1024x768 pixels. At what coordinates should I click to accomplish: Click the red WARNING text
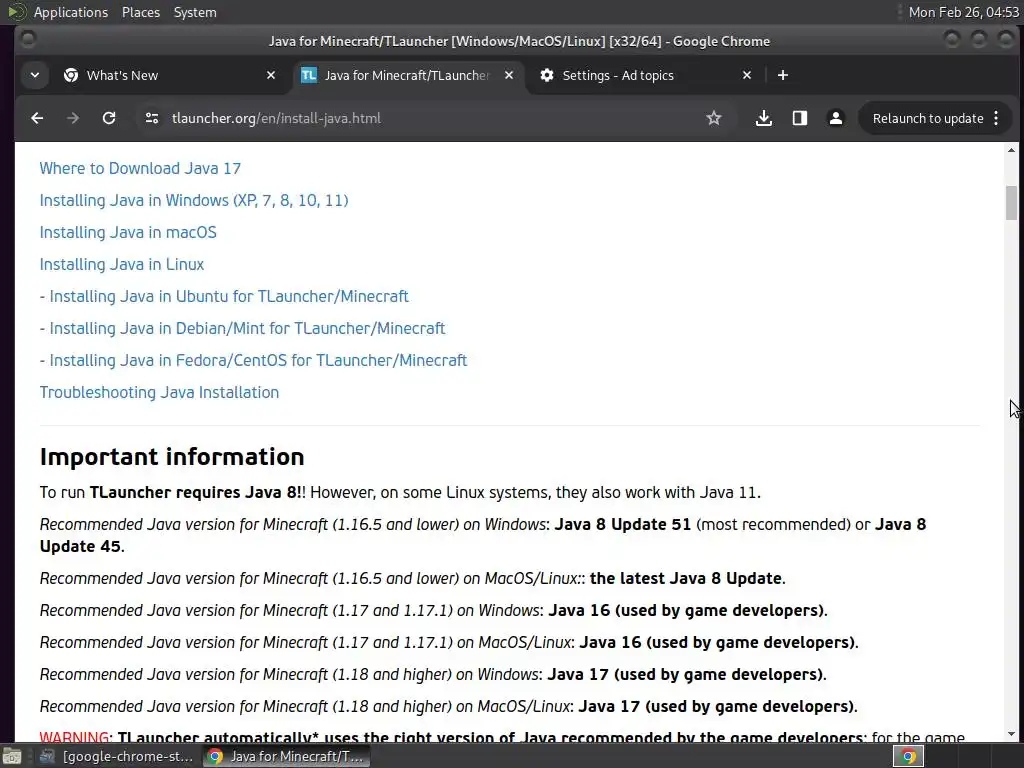[x=74, y=737]
